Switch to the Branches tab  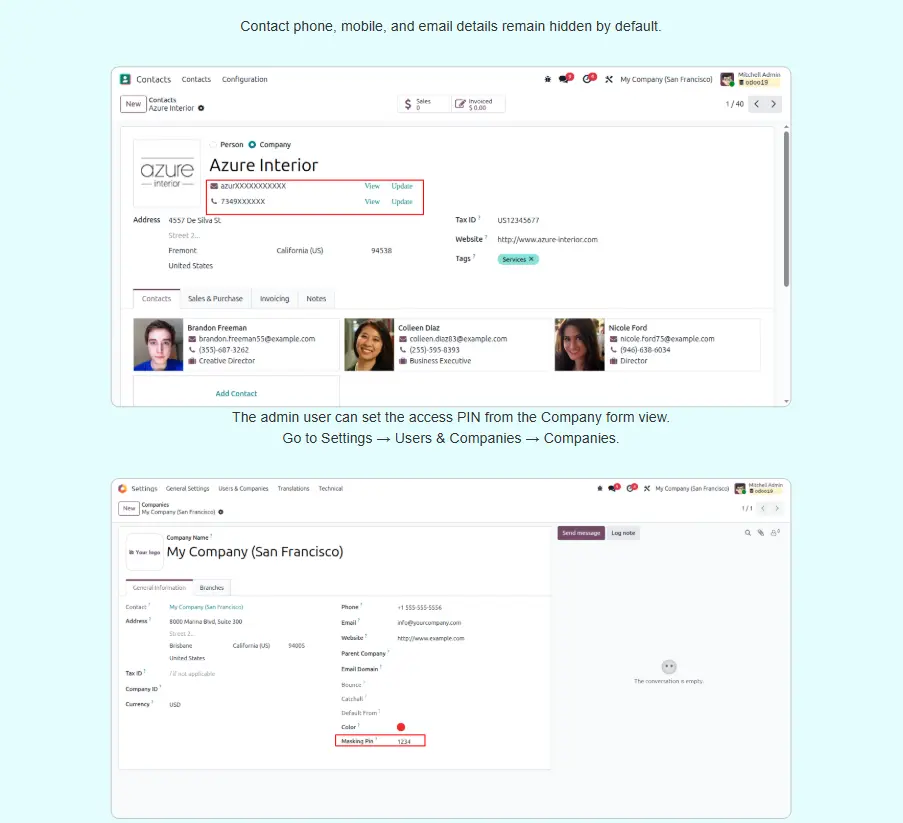tap(211, 588)
